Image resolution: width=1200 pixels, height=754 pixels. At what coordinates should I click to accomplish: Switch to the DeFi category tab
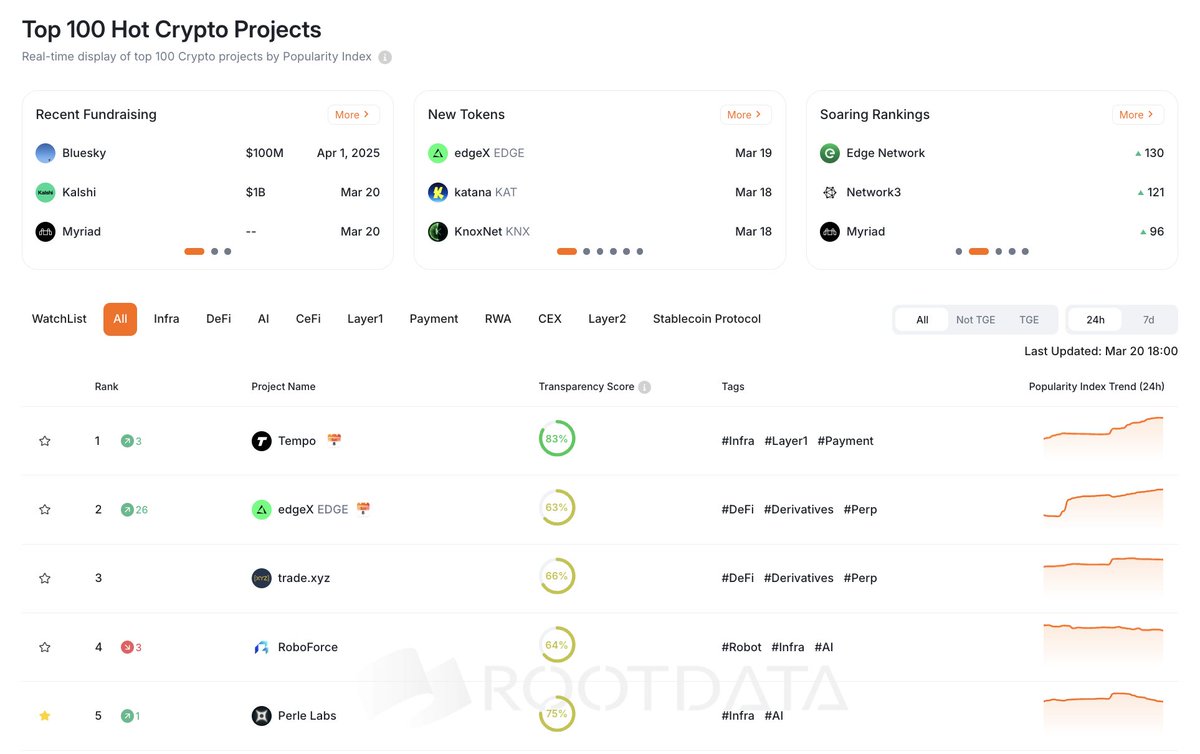click(218, 318)
